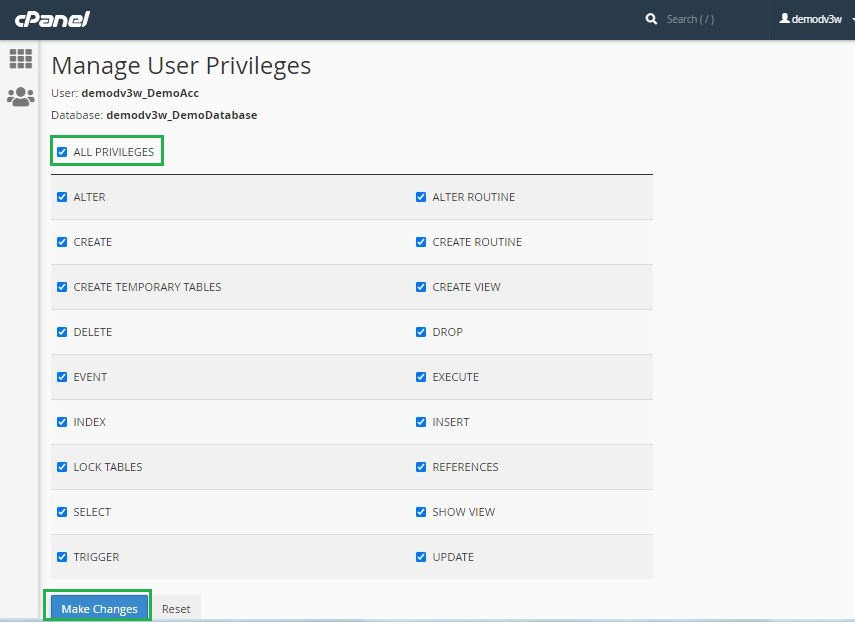The width and height of the screenshot is (855, 622).
Task: Toggle the UPDATE checkbox
Action: (421, 557)
